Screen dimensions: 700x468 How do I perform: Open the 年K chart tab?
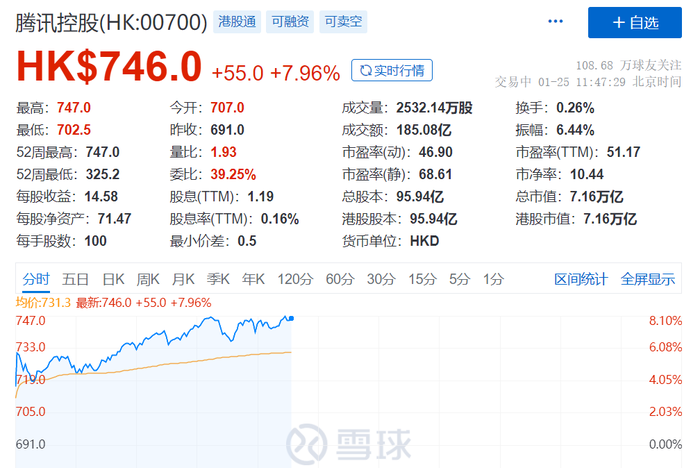[253, 279]
